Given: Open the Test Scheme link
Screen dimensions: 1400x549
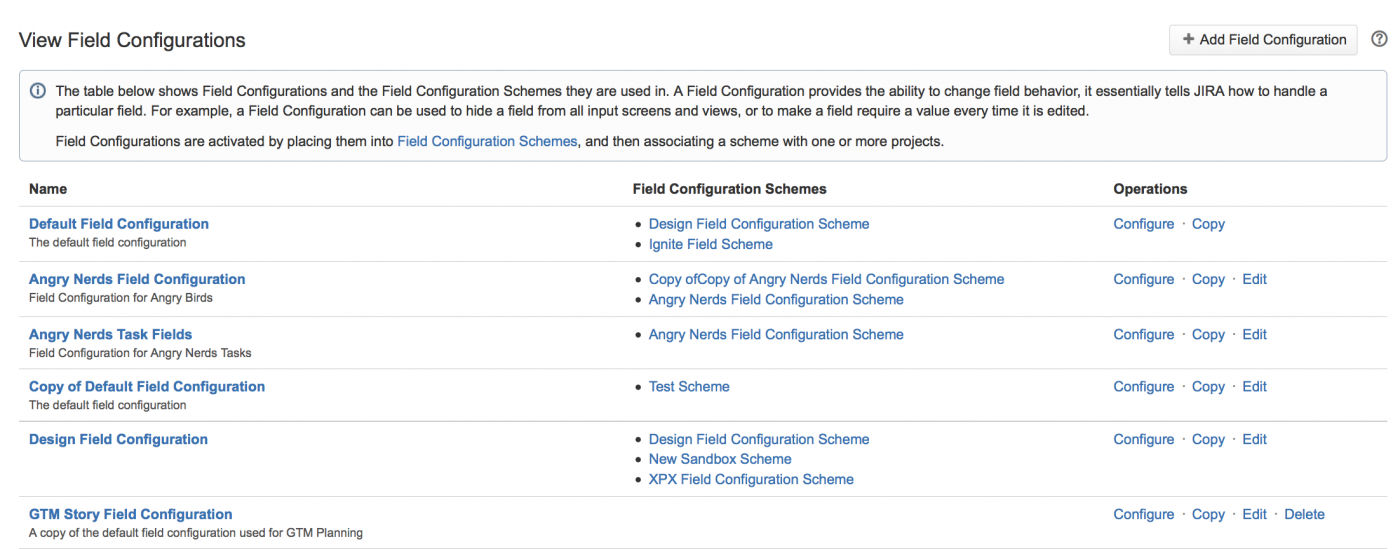Looking at the screenshot, I should tap(689, 386).
